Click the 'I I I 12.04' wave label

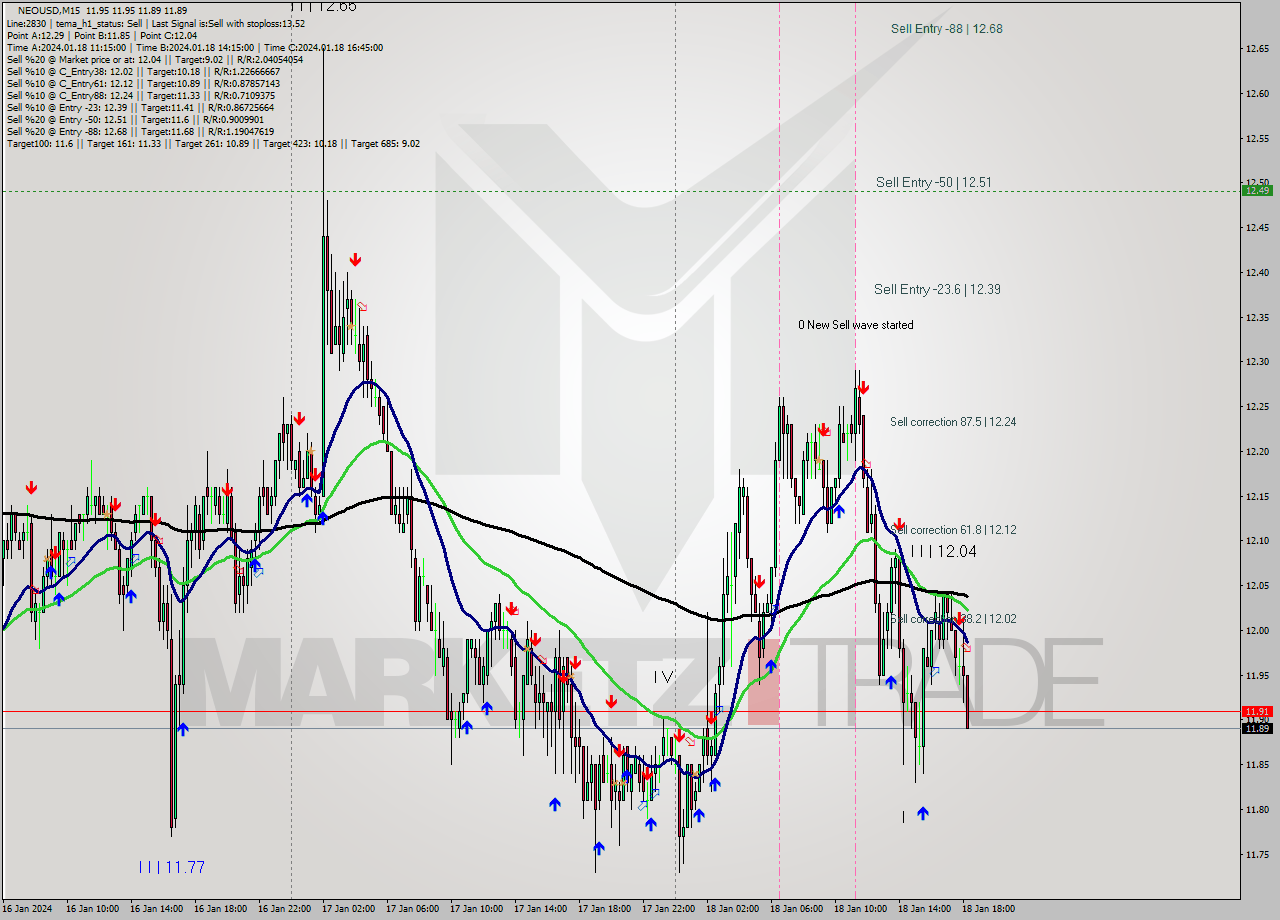[x=943, y=551]
